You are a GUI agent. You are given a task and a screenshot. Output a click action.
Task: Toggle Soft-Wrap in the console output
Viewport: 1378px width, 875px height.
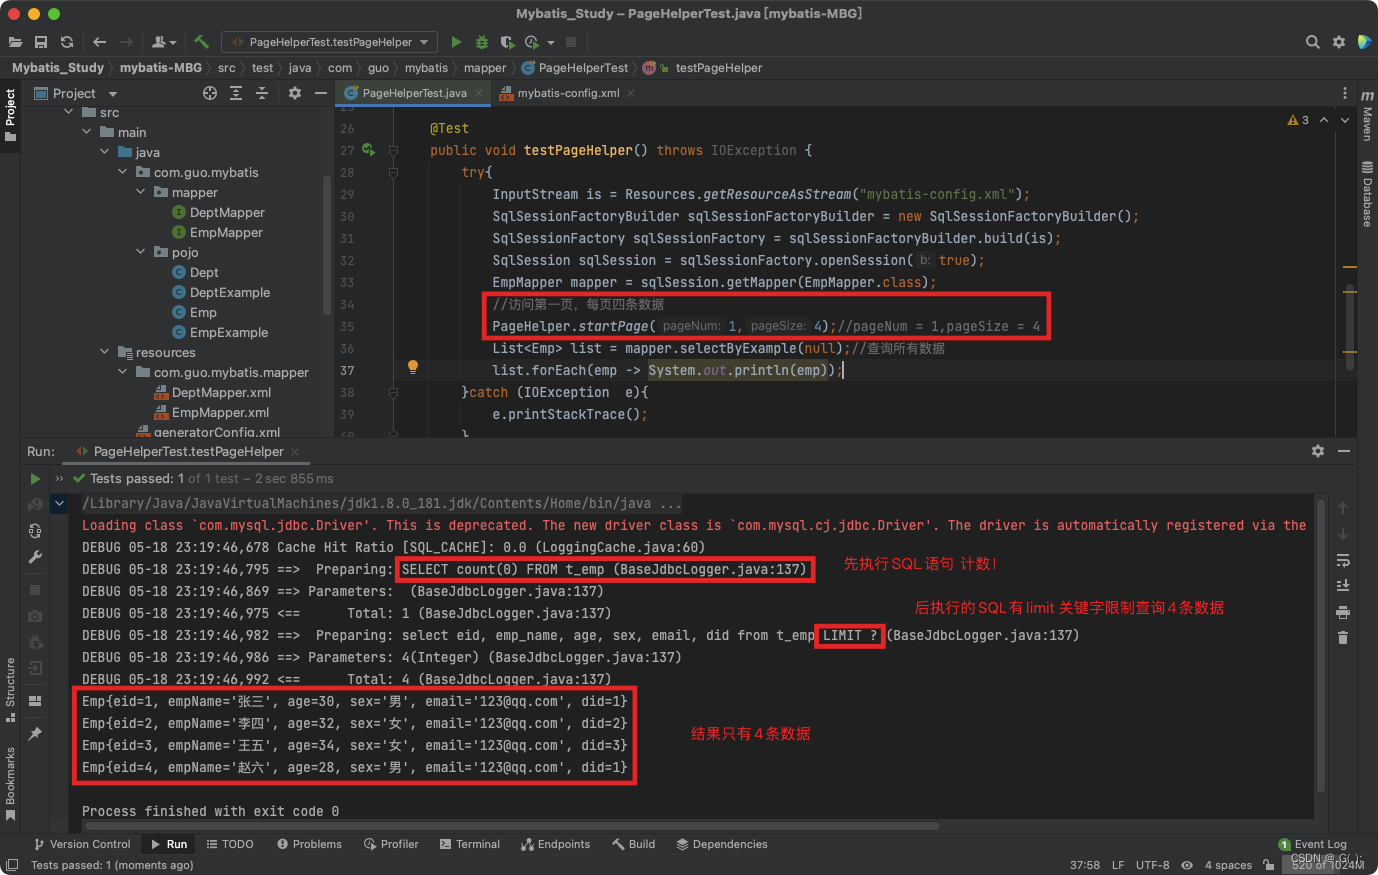[1343, 560]
